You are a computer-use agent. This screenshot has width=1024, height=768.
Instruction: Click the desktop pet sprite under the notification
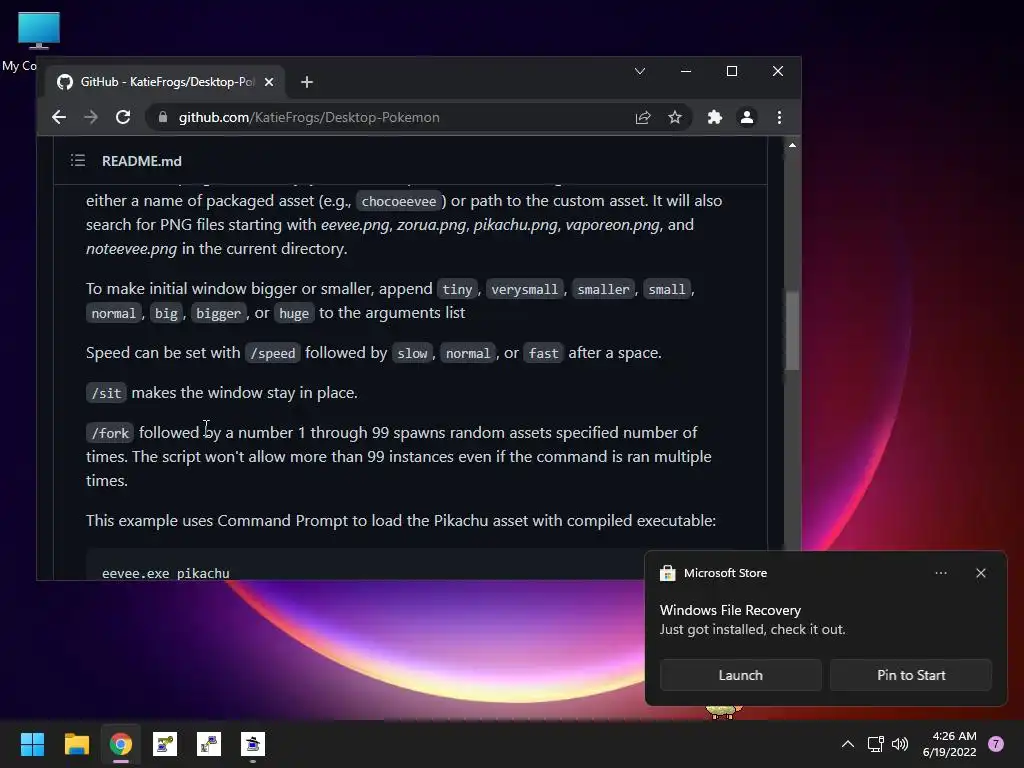pos(724,711)
